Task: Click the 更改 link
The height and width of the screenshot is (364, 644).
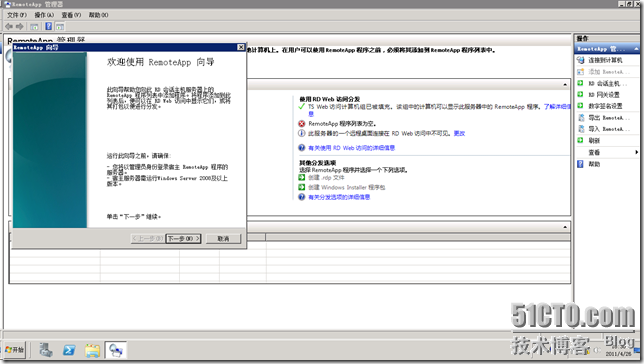Action: [459, 133]
